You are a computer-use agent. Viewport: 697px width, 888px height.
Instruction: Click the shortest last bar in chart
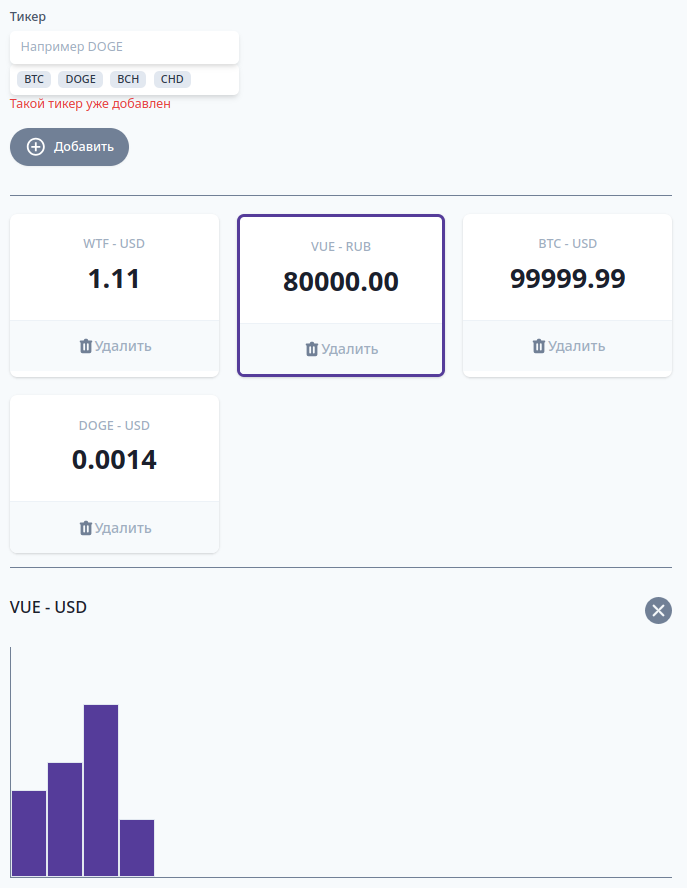[x=137, y=848]
